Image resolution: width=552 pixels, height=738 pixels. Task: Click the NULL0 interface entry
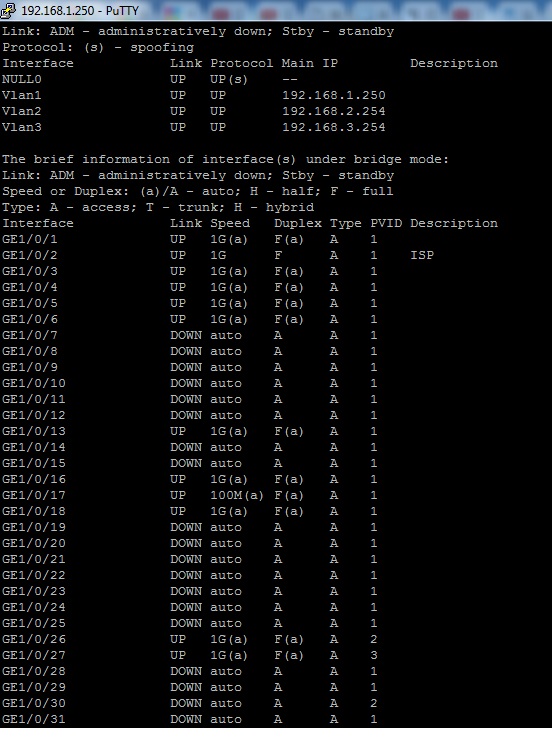22,80
